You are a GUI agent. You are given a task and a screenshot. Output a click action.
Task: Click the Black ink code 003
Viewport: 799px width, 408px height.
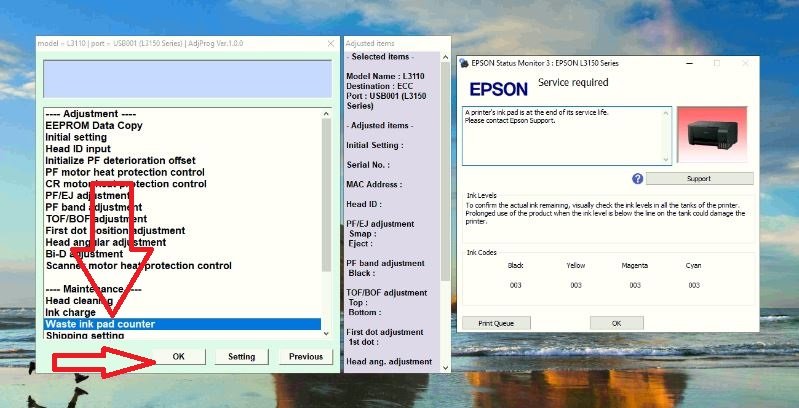point(516,285)
